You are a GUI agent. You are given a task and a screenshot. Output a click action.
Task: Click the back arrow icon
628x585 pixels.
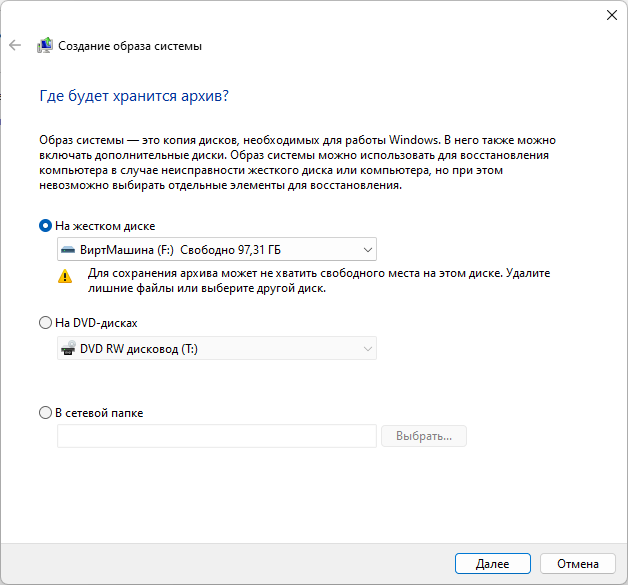[14, 46]
